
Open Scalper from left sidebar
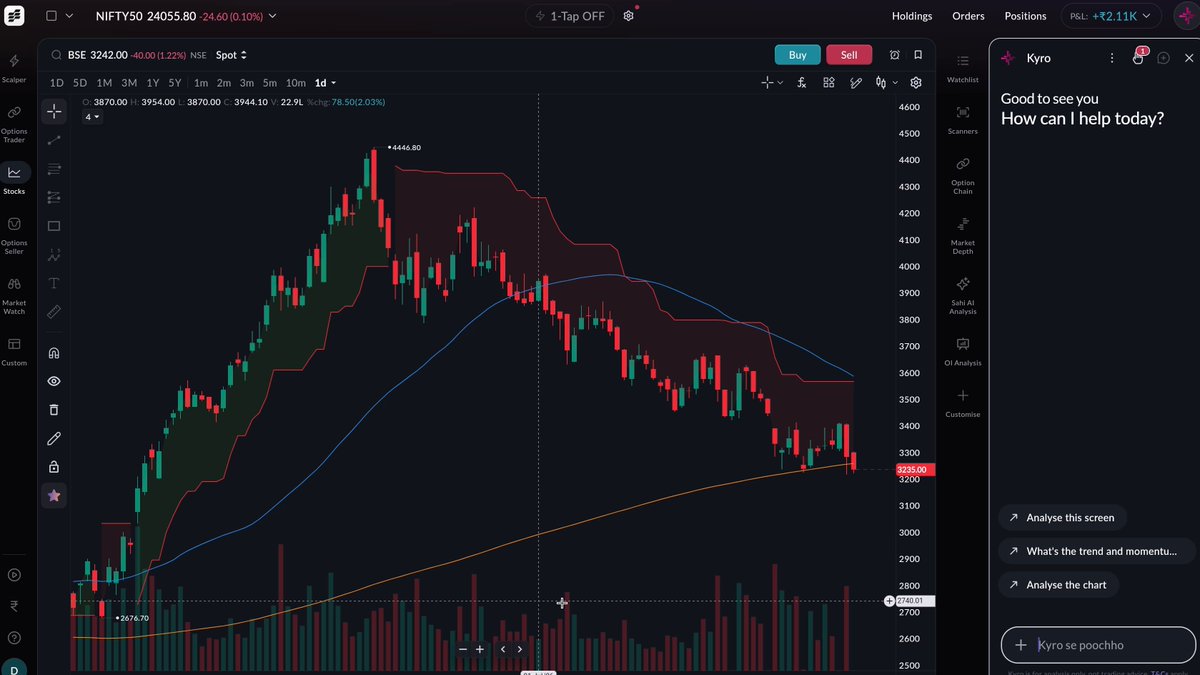[x=14, y=68]
